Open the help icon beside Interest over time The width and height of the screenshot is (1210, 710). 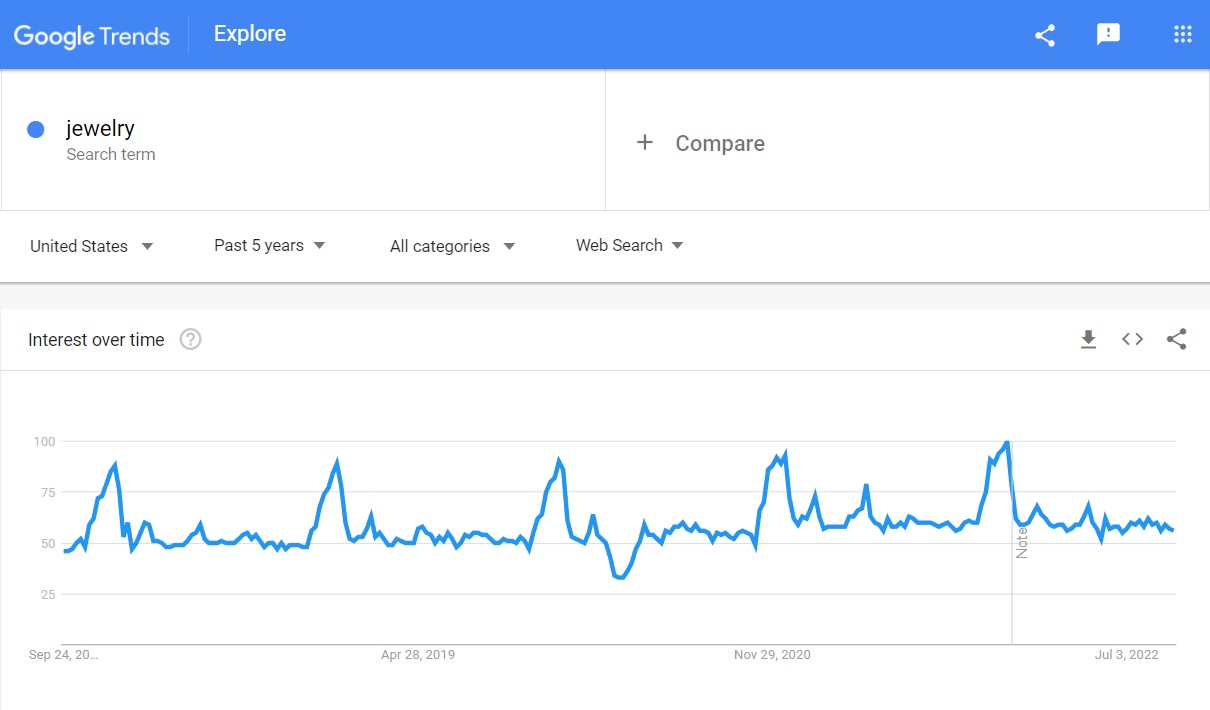[190, 340]
